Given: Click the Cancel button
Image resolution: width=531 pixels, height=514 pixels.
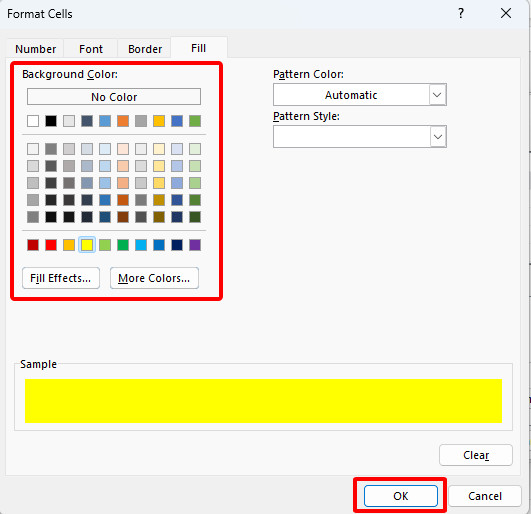Looking at the screenshot, I should tap(485, 496).
